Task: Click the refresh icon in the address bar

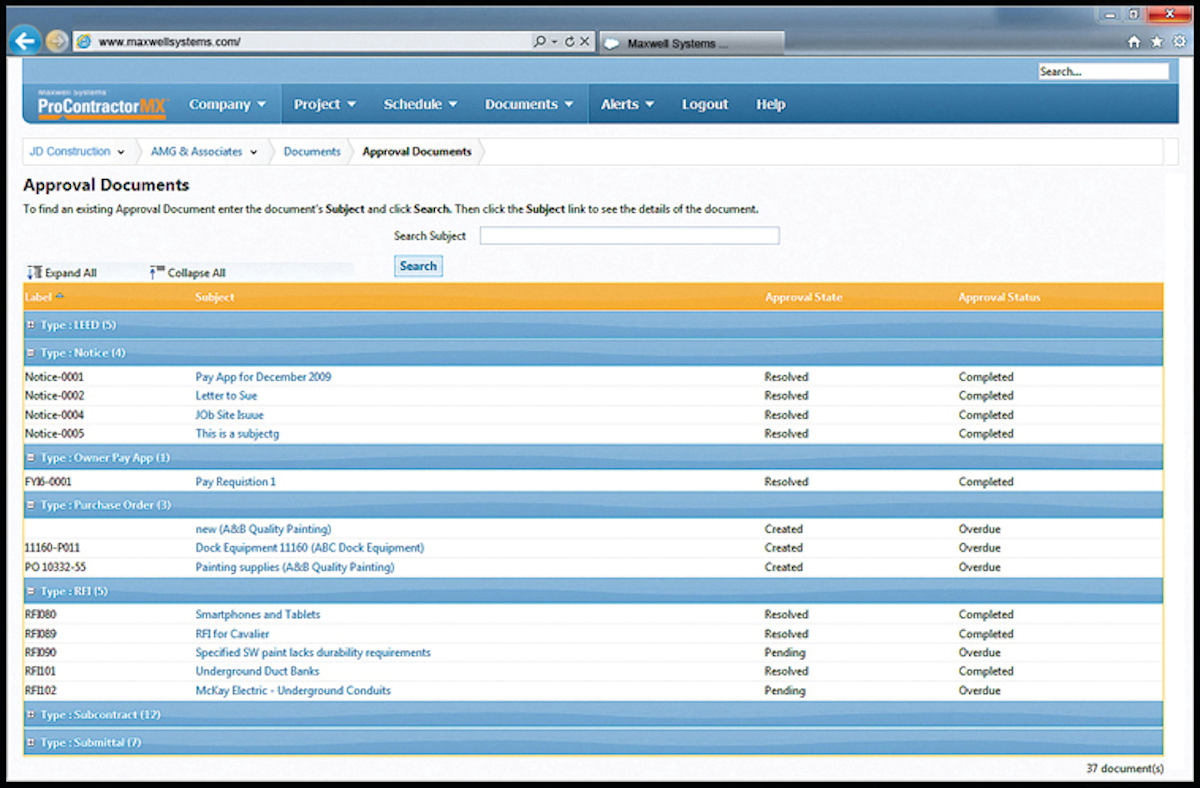Action: pos(570,41)
